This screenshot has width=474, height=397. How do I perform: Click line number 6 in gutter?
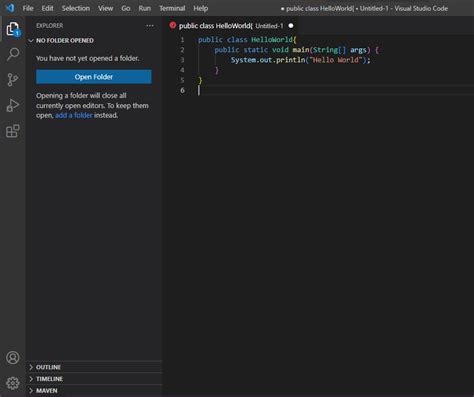tap(182, 90)
